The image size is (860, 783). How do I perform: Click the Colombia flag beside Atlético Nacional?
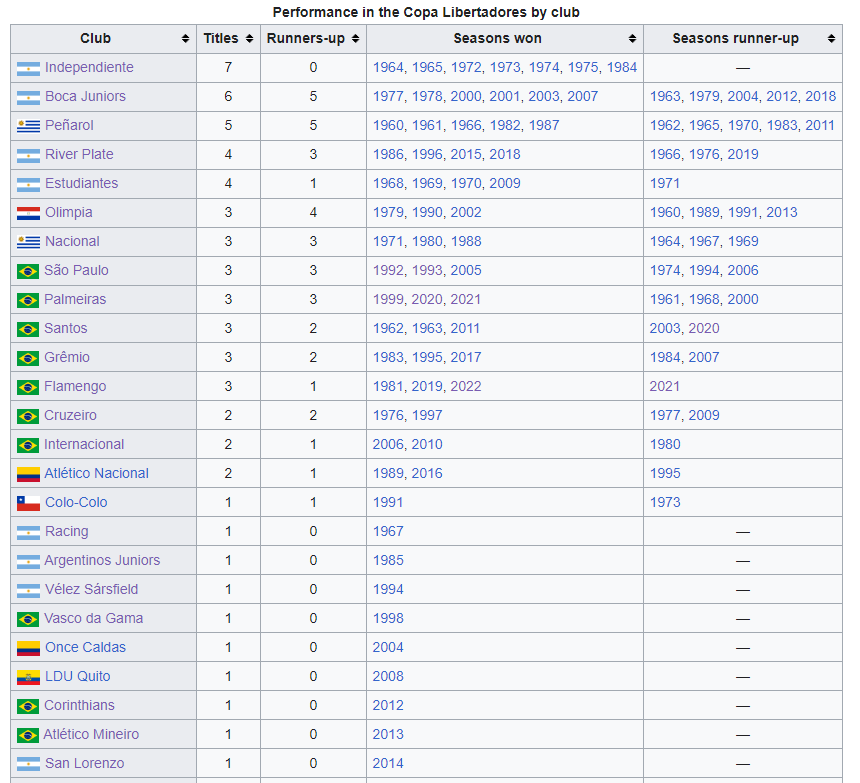pyautogui.click(x=29, y=474)
